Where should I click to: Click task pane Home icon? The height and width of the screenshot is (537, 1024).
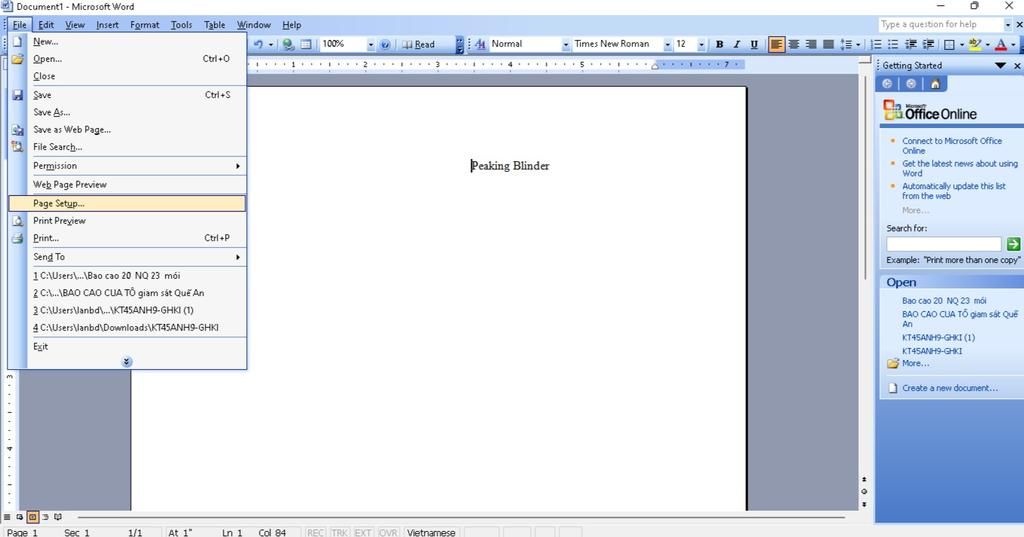click(935, 84)
